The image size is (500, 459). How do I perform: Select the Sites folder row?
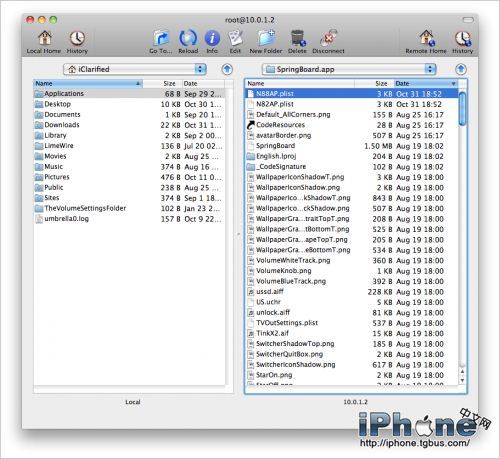[129, 198]
